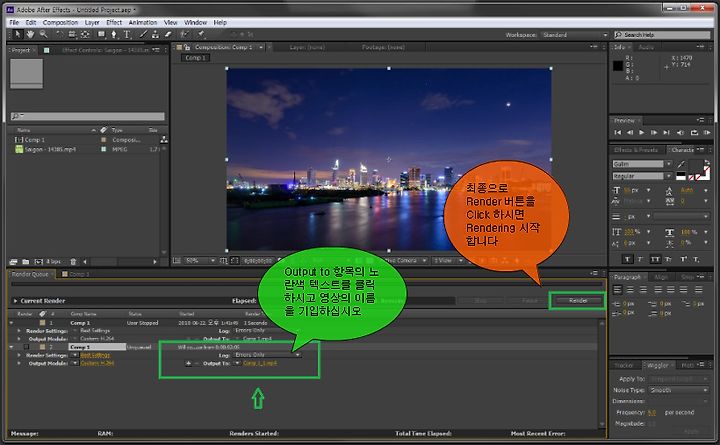The width and height of the screenshot is (720, 445).
Task: Toggle Faux Italic in Character panel
Action: pyautogui.click(x=640, y=259)
